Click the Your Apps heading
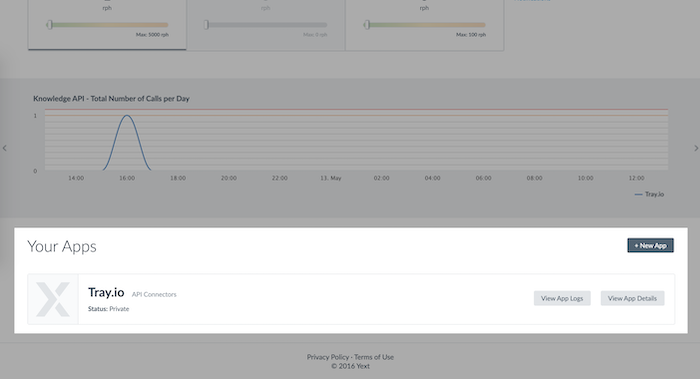This screenshot has width=700, height=379. pyautogui.click(x=62, y=246)
